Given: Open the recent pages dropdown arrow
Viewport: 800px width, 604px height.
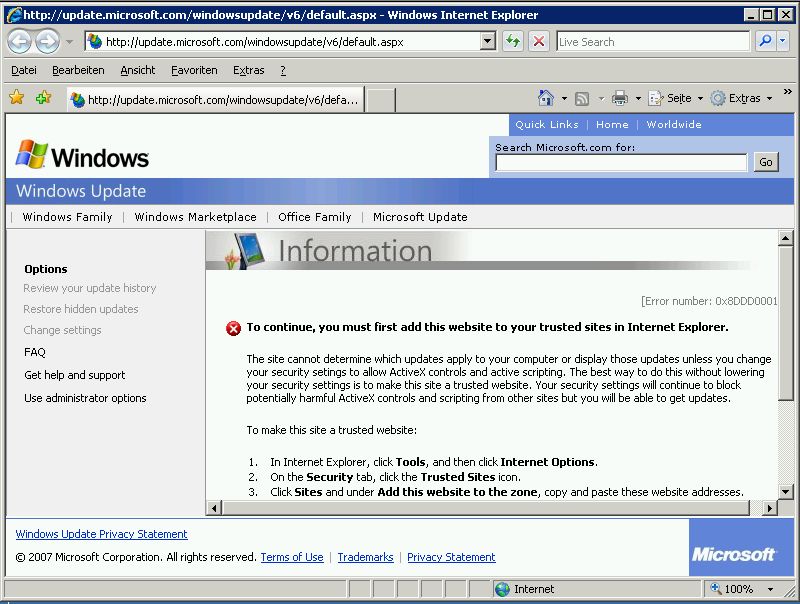Looking at the screenshot, I should [x=69, y=42].
